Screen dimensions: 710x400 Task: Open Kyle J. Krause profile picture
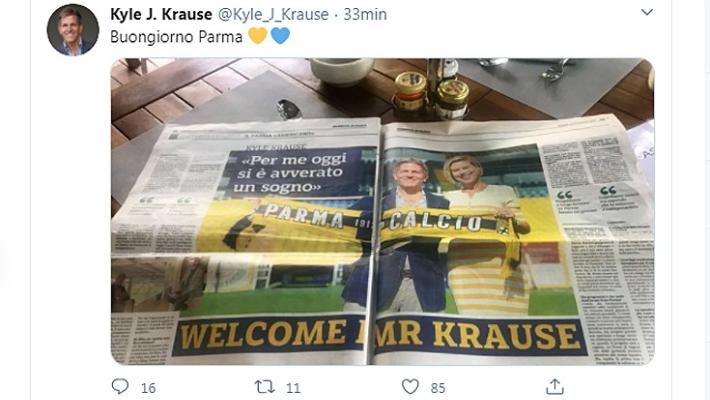(73, 30)
